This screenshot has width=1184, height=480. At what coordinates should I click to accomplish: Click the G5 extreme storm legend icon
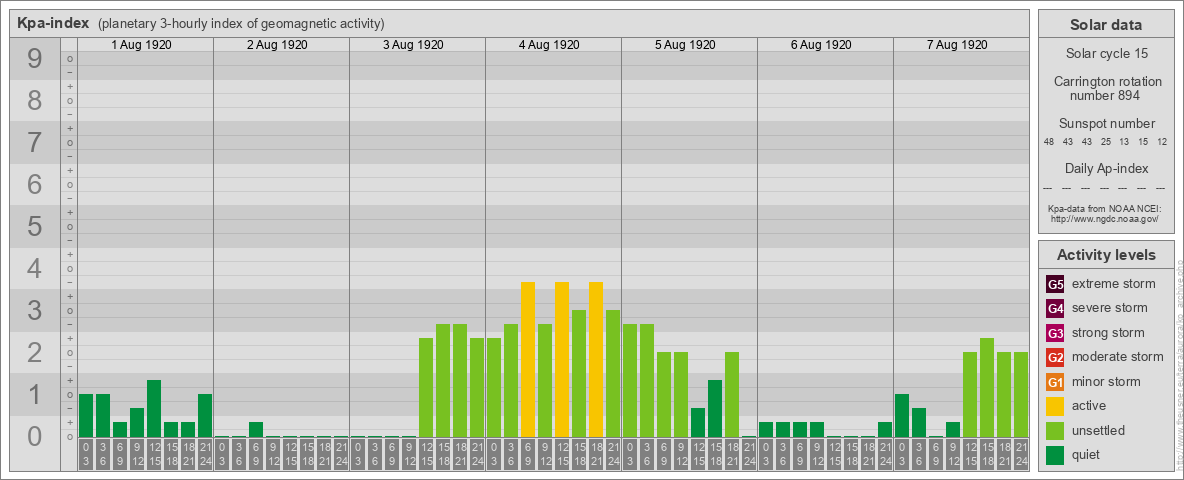[x=1056, y=284]
